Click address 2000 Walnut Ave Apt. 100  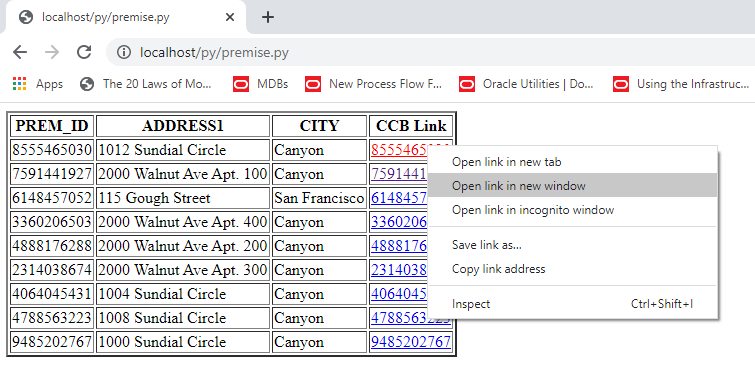183,174
